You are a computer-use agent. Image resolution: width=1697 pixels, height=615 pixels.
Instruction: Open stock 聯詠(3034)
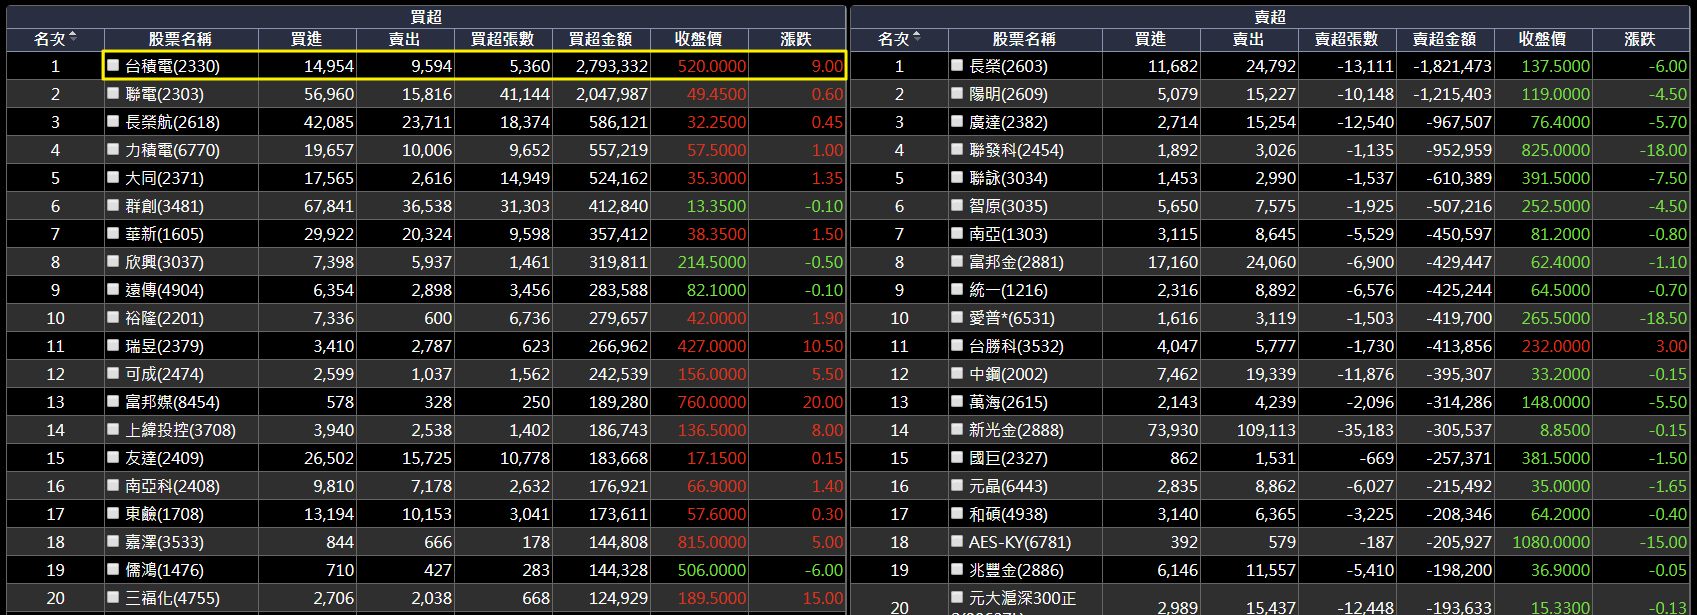[1008, 178]
